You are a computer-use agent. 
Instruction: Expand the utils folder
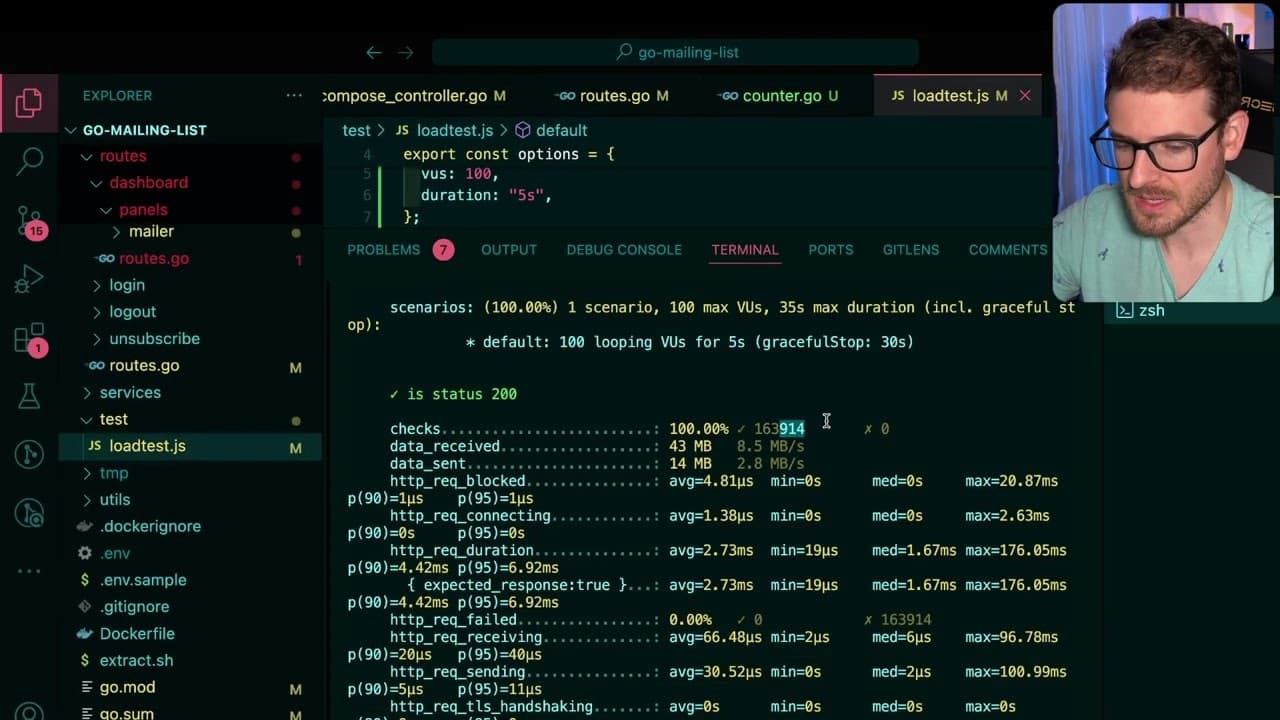point(190,499)
